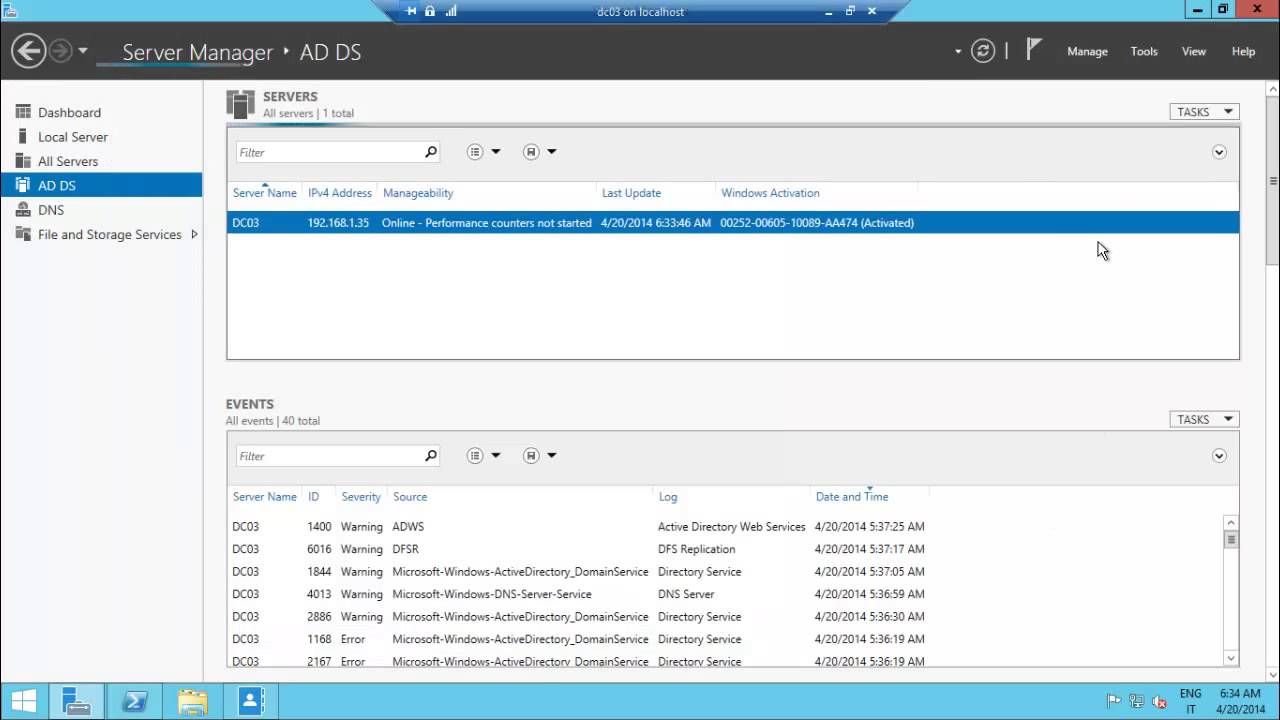Launch PowerShell from the taskbar
This screenshot has width=1280, height=720.
135,701
